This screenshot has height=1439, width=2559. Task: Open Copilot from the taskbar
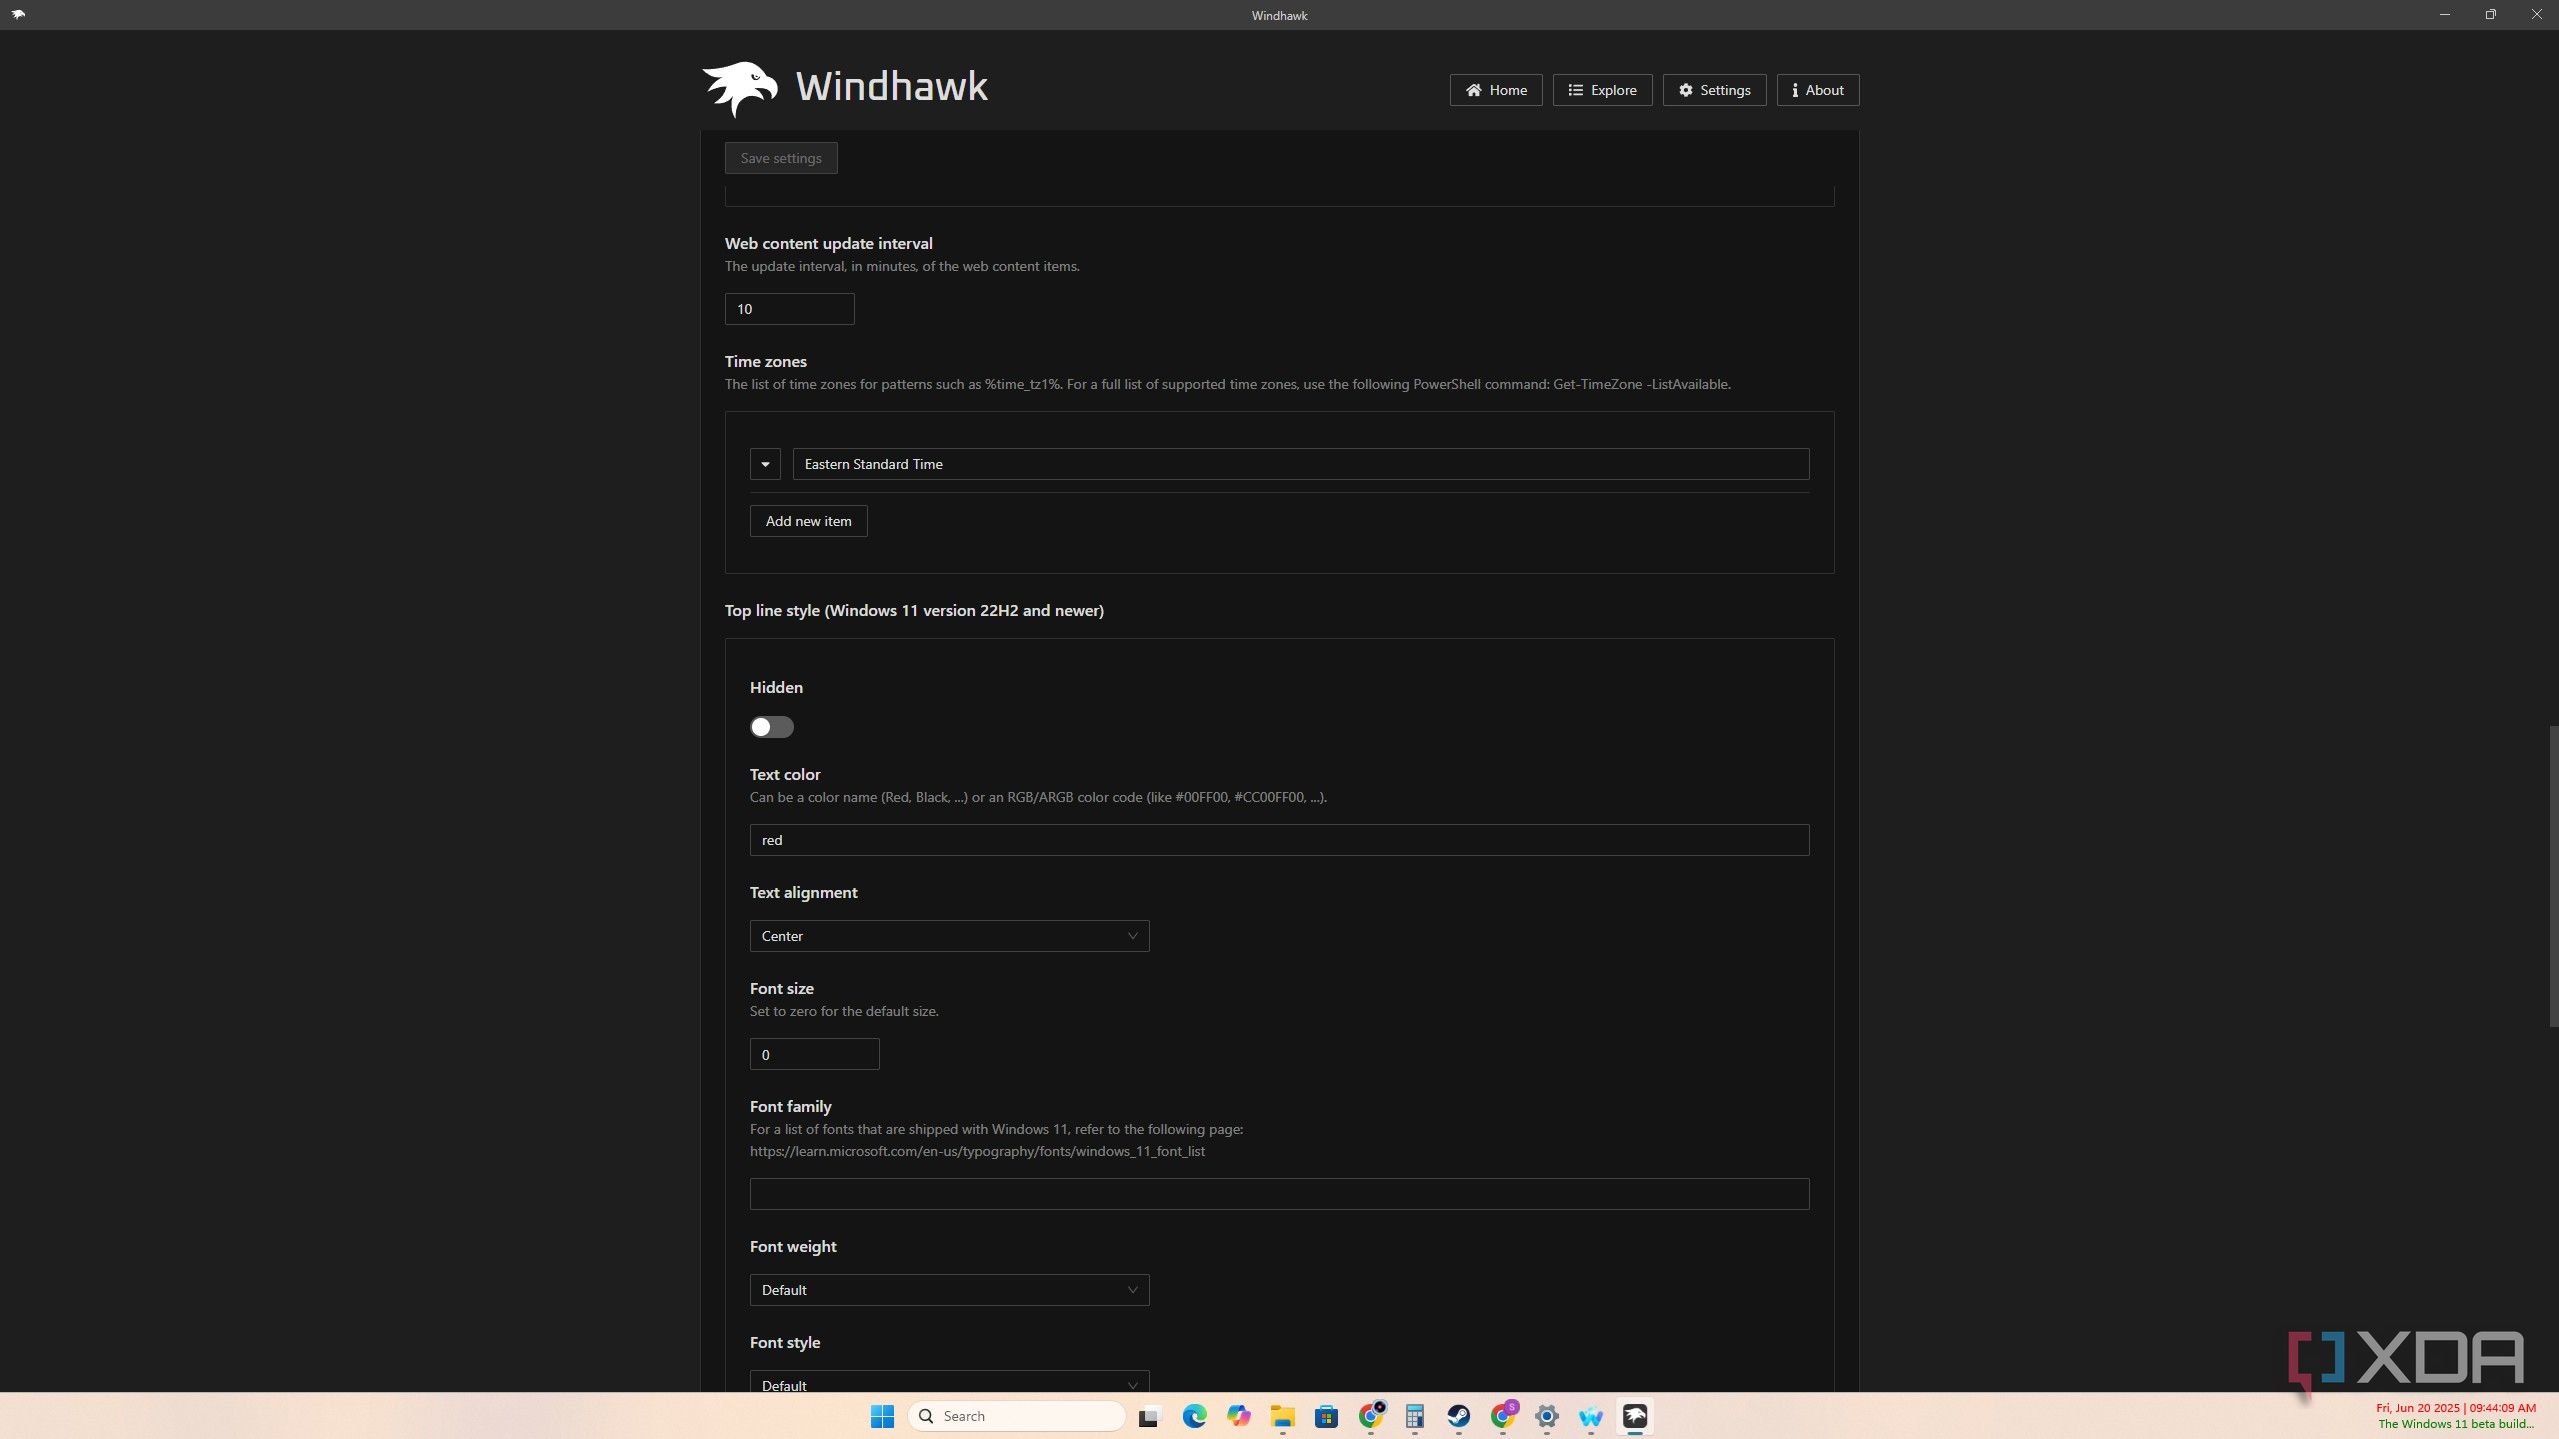click(x=1238, y=1416)
